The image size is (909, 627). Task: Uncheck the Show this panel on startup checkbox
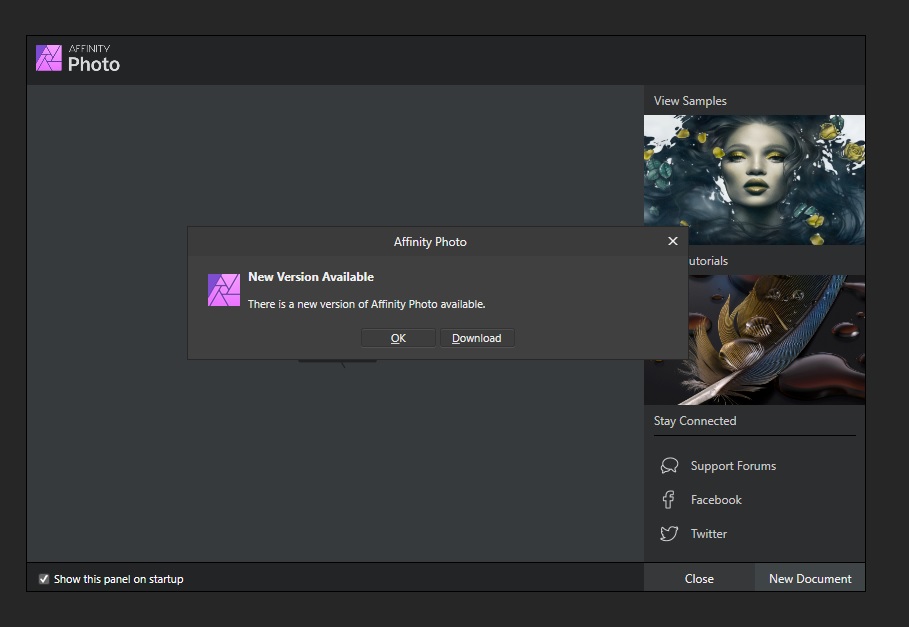[44, 579]
